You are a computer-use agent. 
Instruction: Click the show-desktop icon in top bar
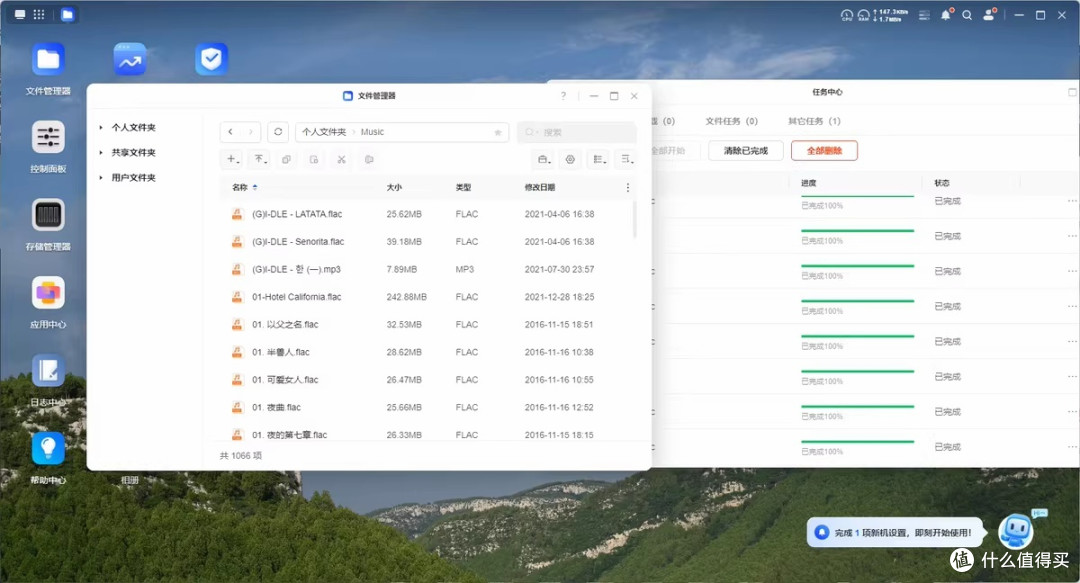click(20, 14)
